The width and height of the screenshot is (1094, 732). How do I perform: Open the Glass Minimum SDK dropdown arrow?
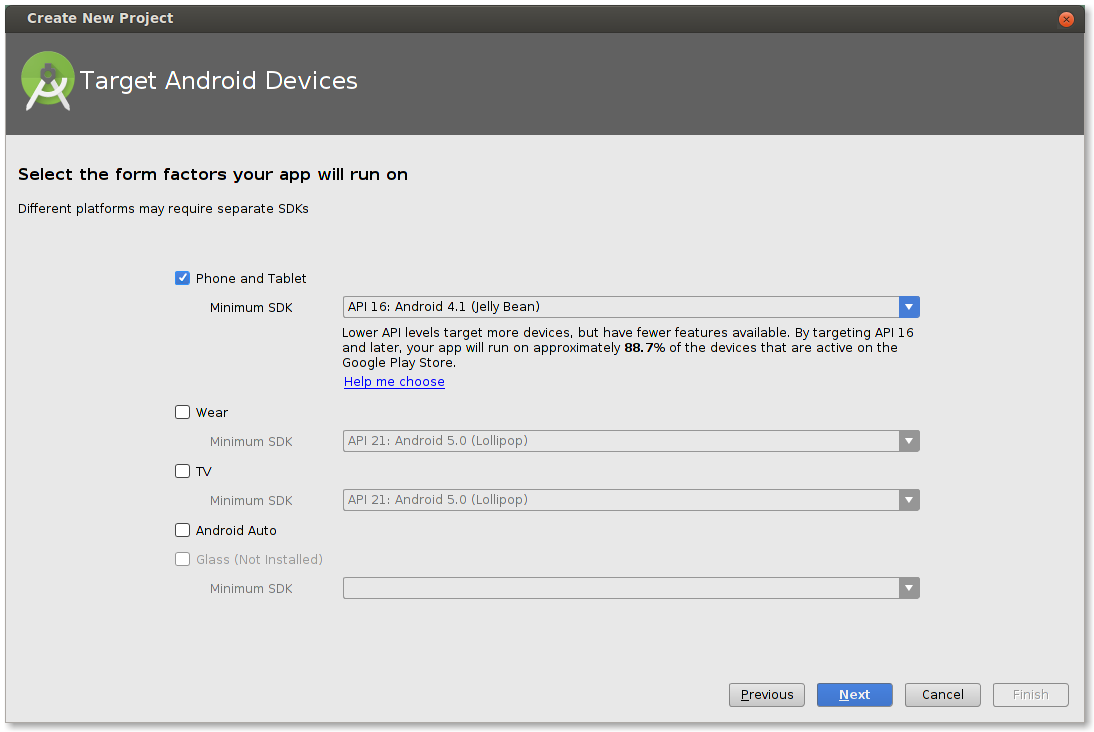click(908, 588)
